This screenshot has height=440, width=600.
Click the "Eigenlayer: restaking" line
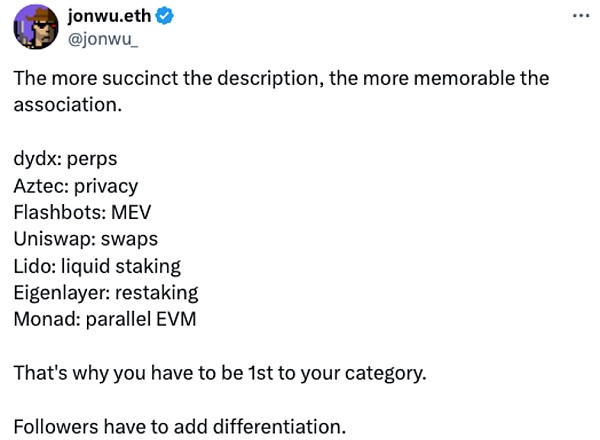tap(106, 293)
